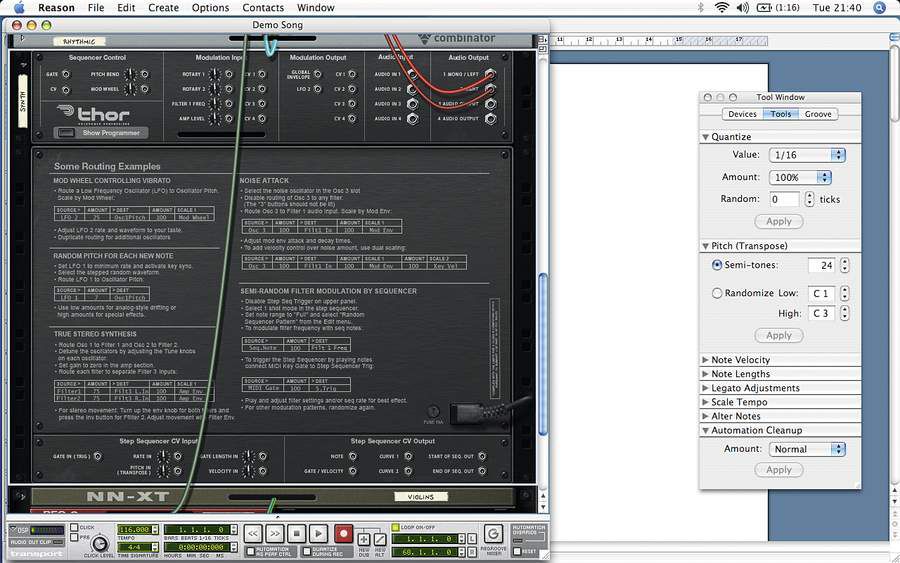Click Thor's Gate CV input jack
This screenshot has height=563, width=900.
point(65,75)
